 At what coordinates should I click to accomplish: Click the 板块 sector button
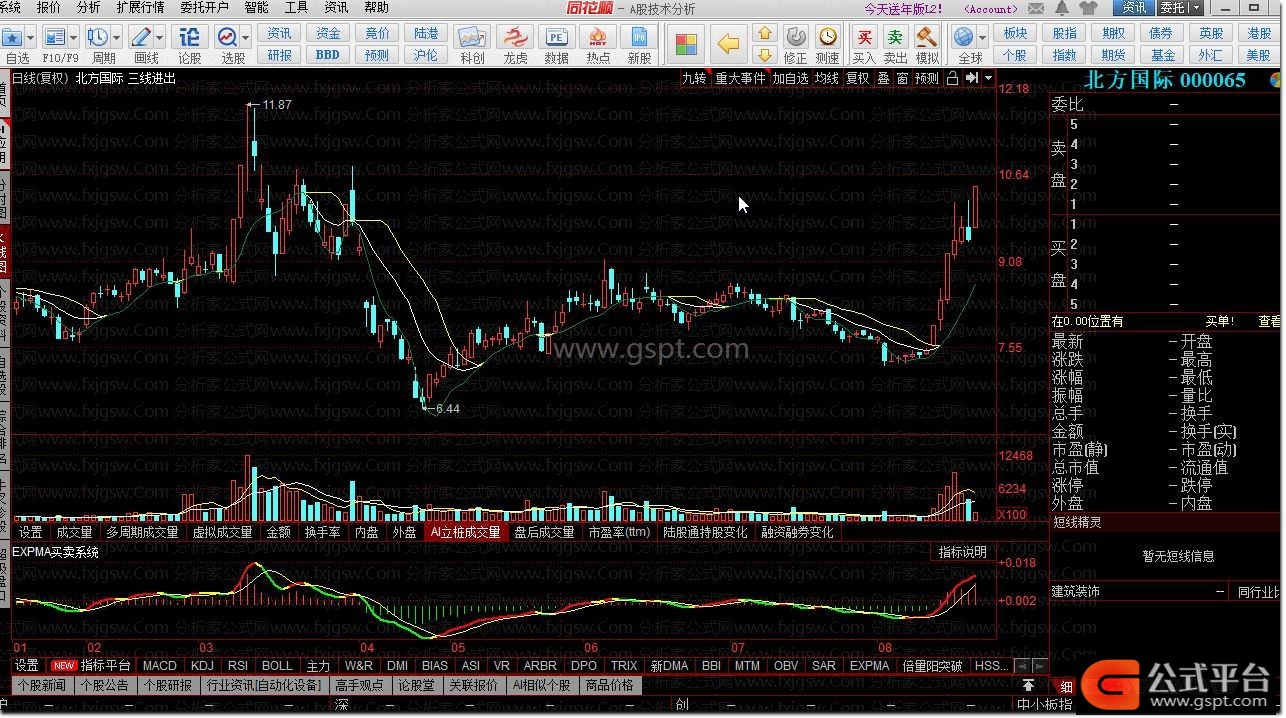[1015, 33]
